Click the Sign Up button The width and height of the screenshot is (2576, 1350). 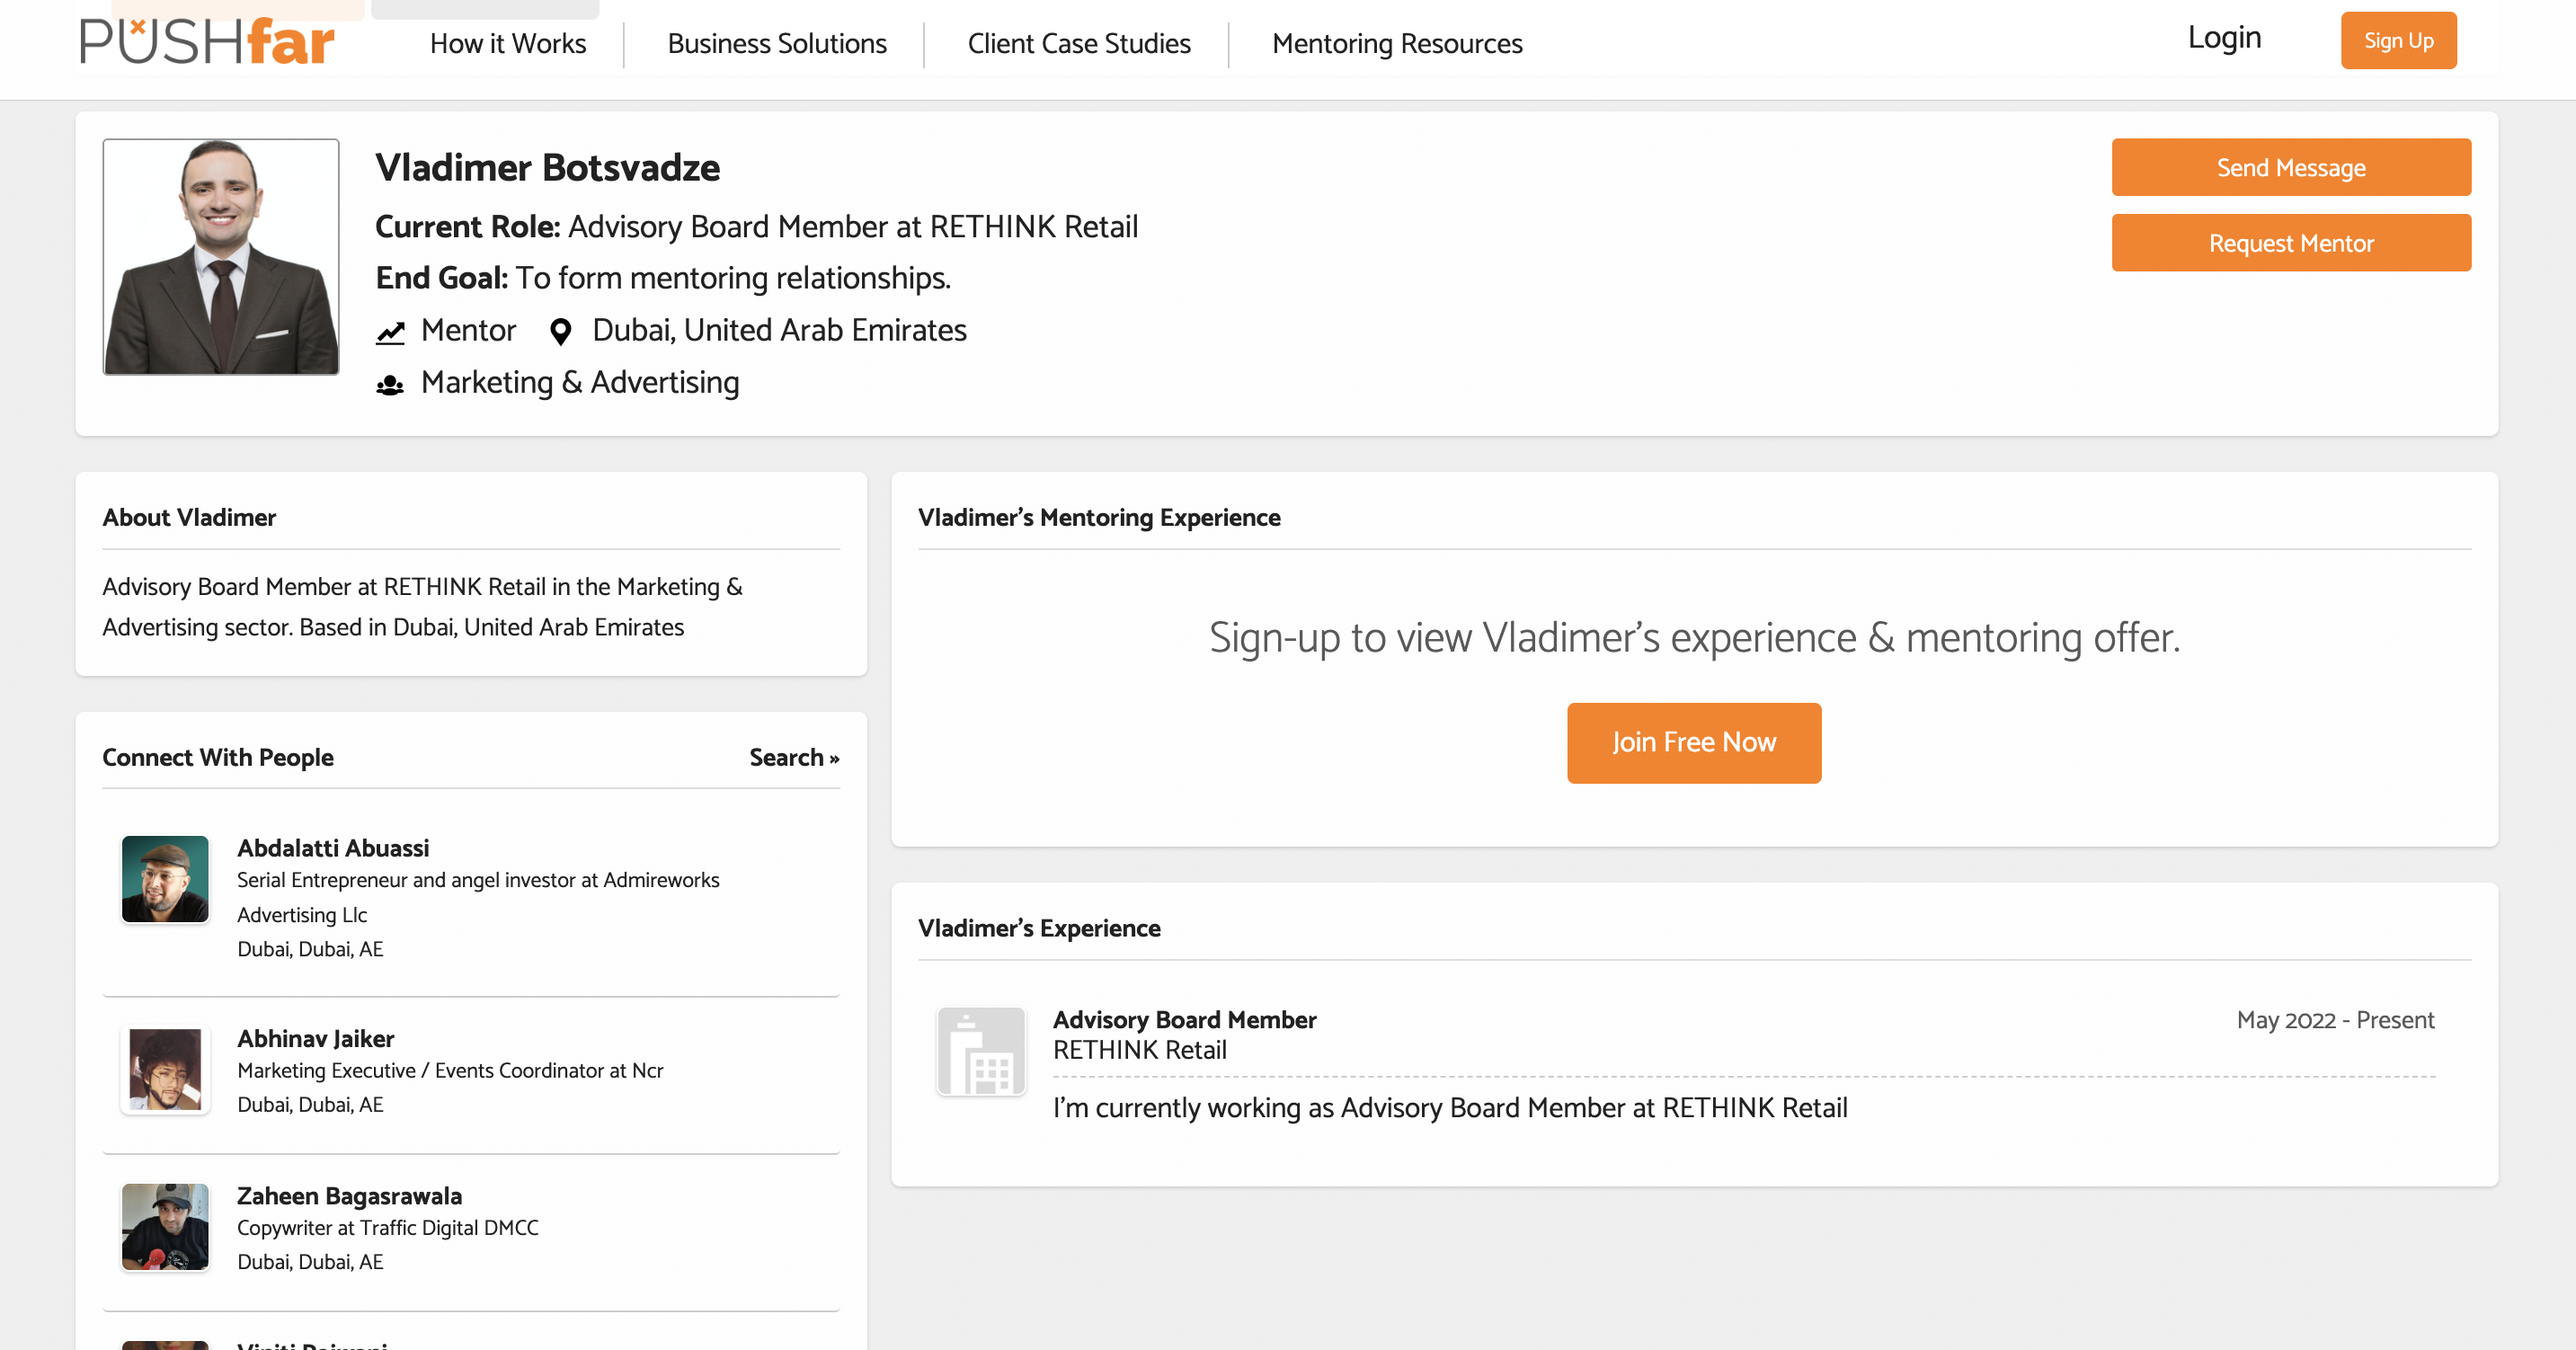pyautogui.click(x=2398, y=41)
